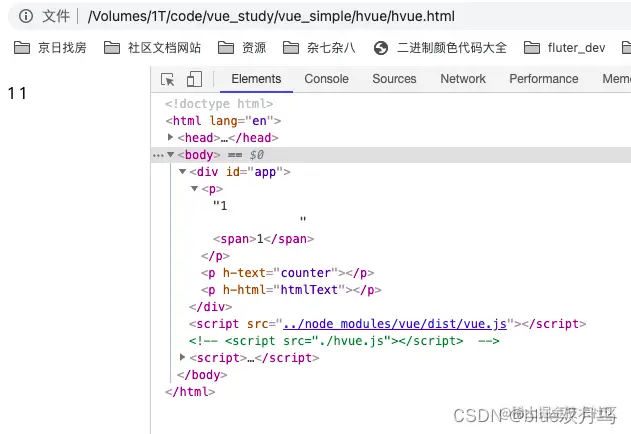The height and width of the screenshot is (434, 631).
Task: Collapse the body element node
Action: 171,155
